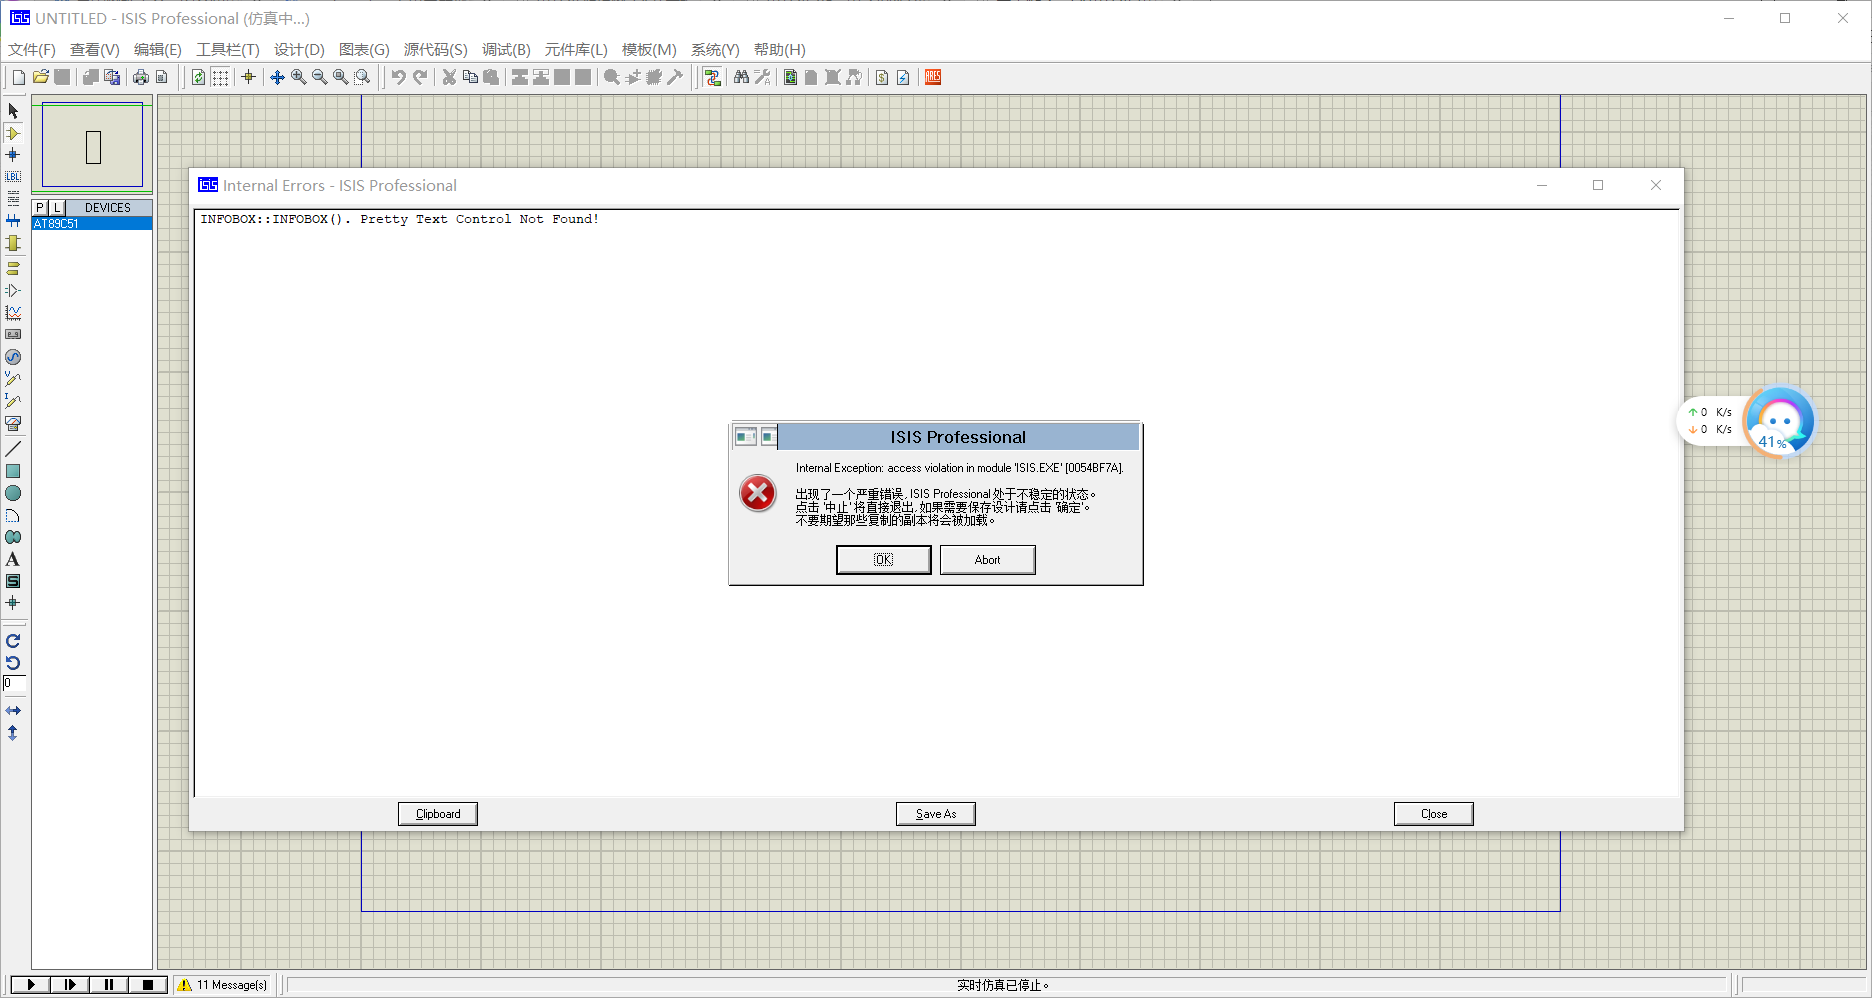1872x998 pixels.
Task: Click the vertical flip arrows icon
Action: (x=13, y=733)
